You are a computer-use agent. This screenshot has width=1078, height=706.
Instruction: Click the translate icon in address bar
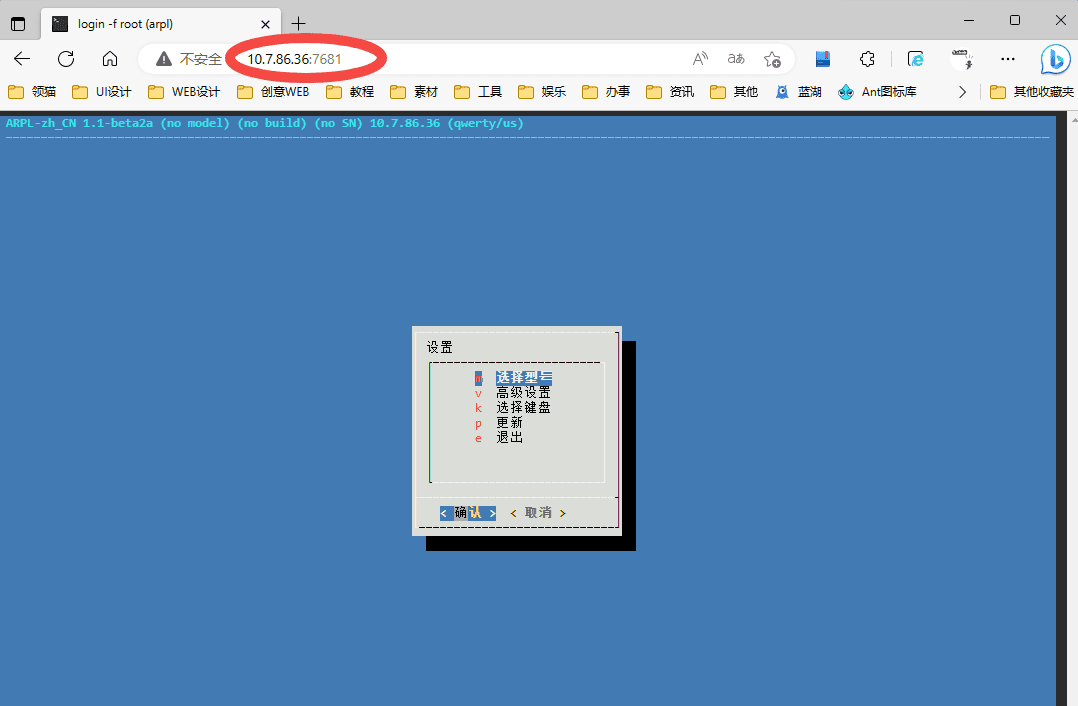pos(736,59)
